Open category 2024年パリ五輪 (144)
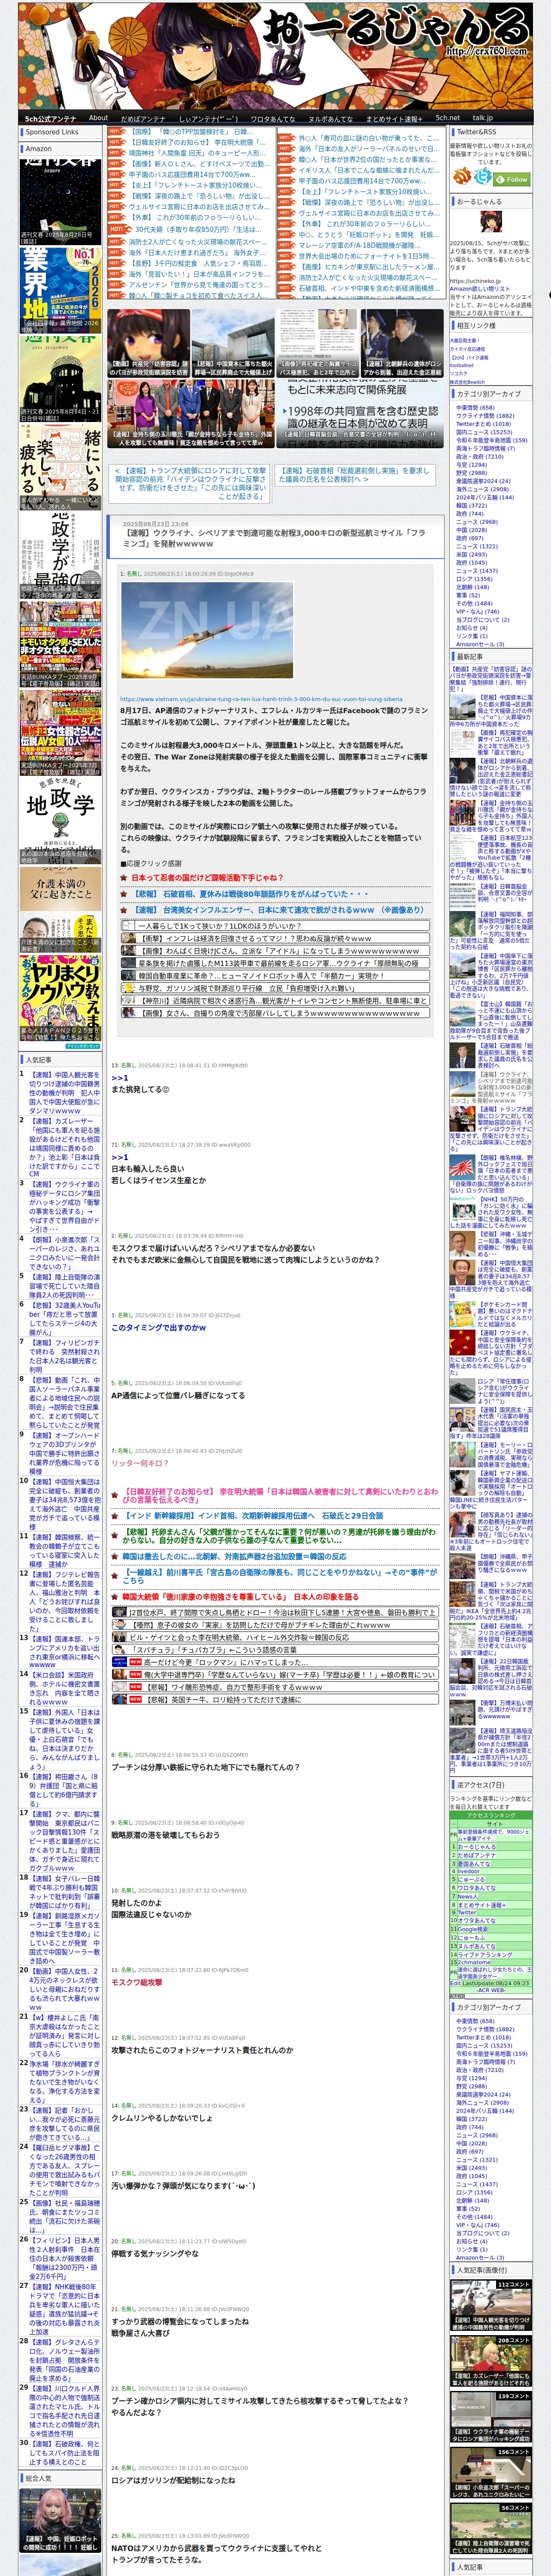This screenshot has width=551, height=2576. point(485,497)
